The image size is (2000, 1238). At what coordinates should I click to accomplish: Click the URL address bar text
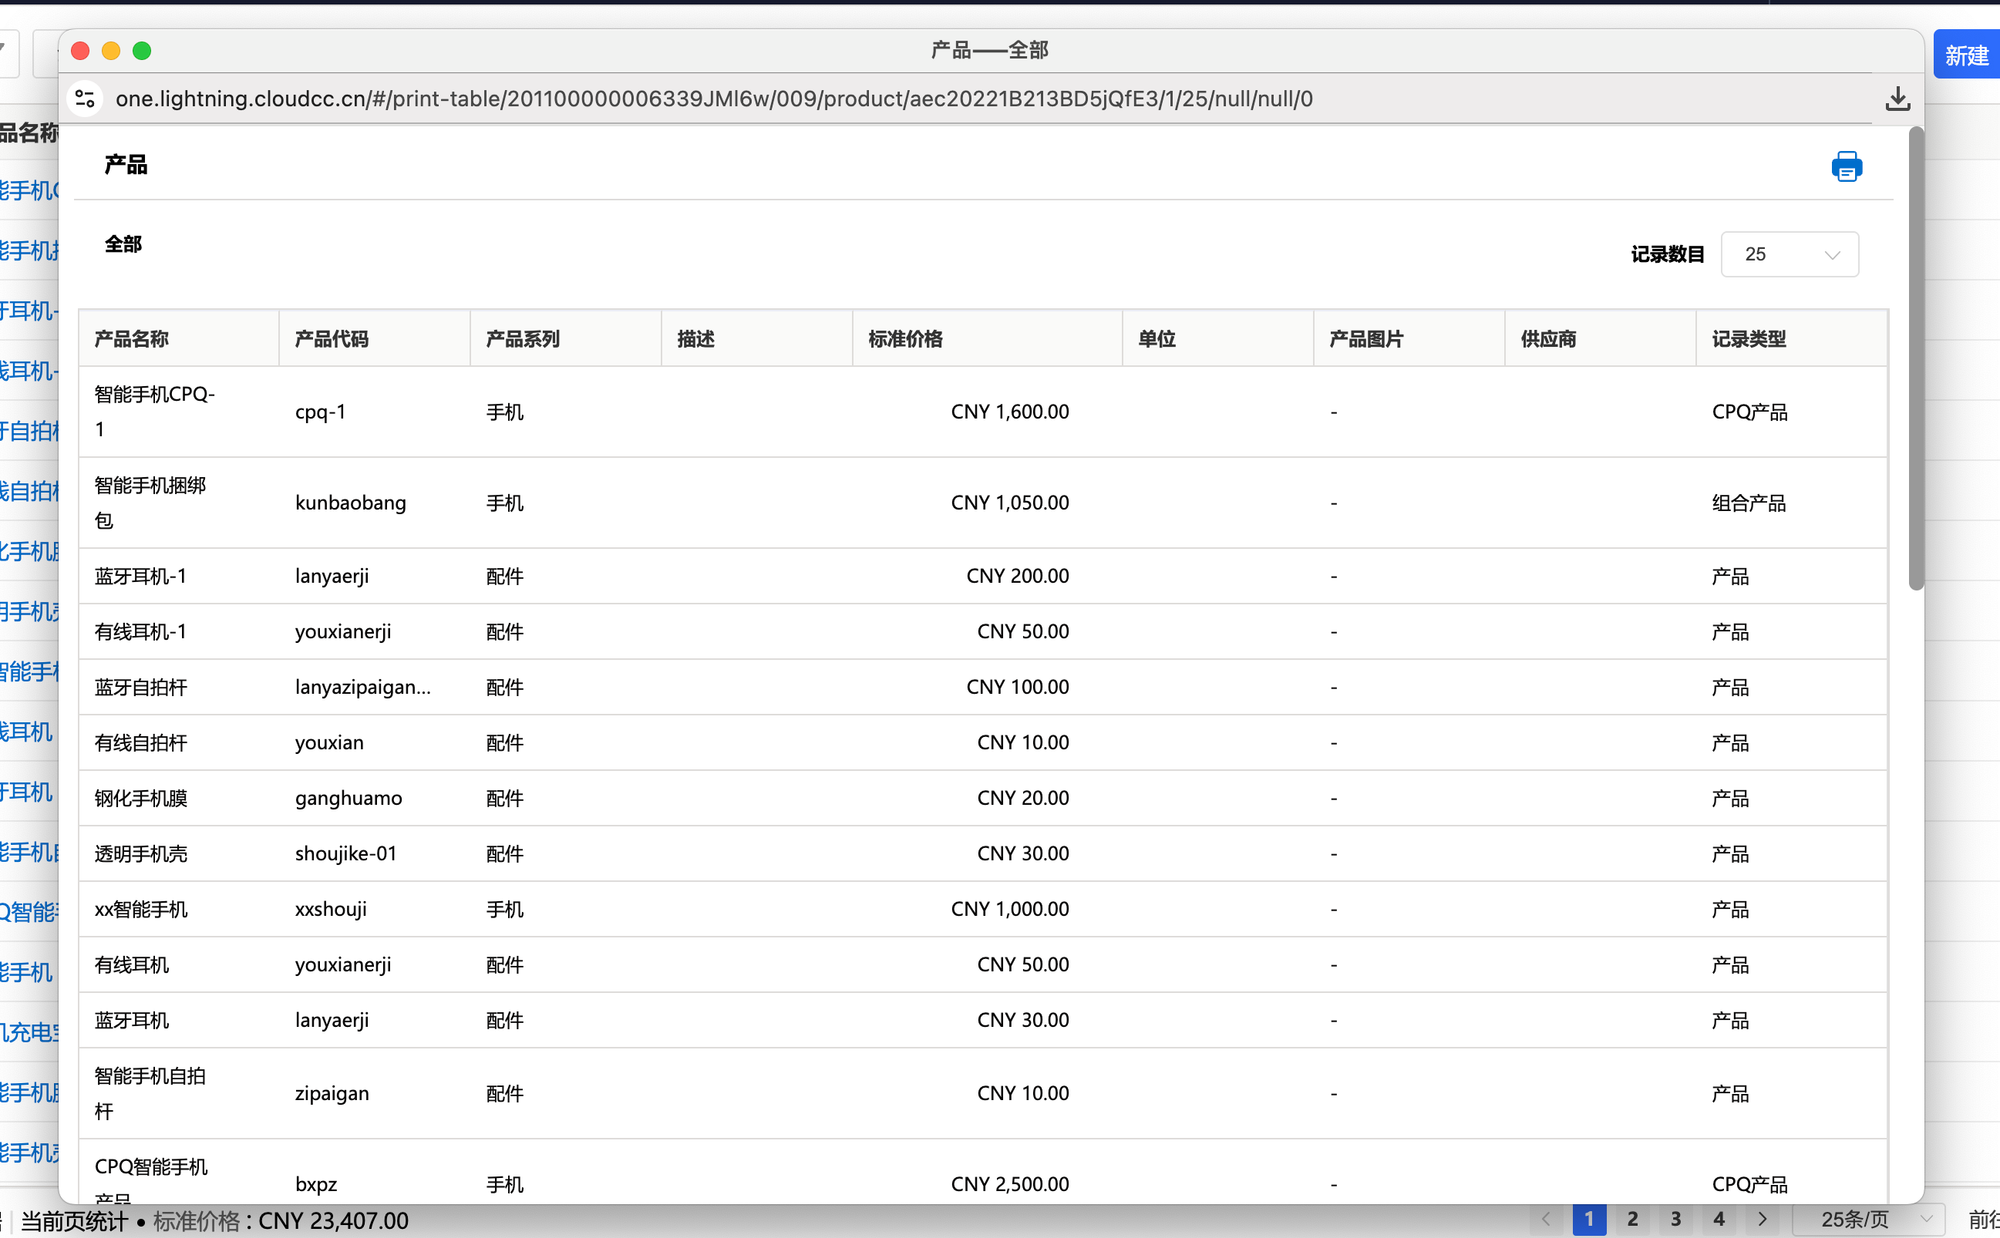coord(713,99)
